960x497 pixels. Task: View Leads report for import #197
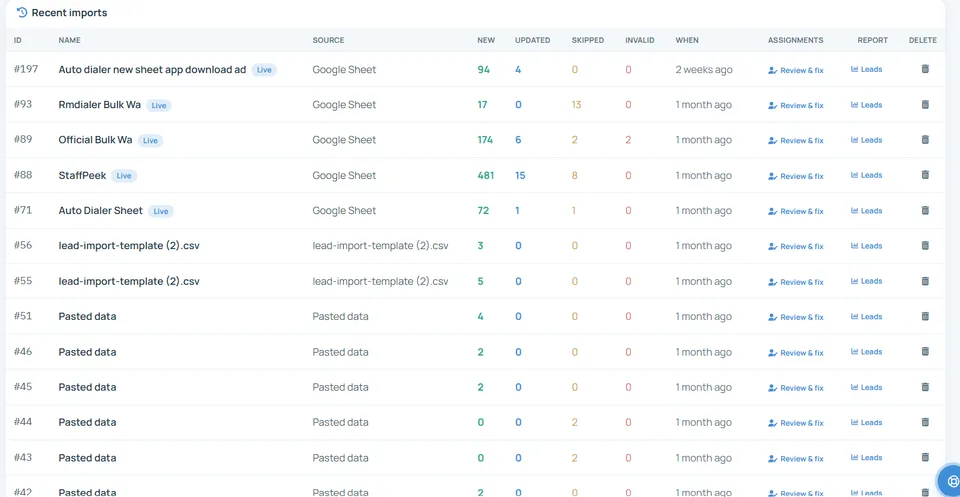(x=866, y=70)
